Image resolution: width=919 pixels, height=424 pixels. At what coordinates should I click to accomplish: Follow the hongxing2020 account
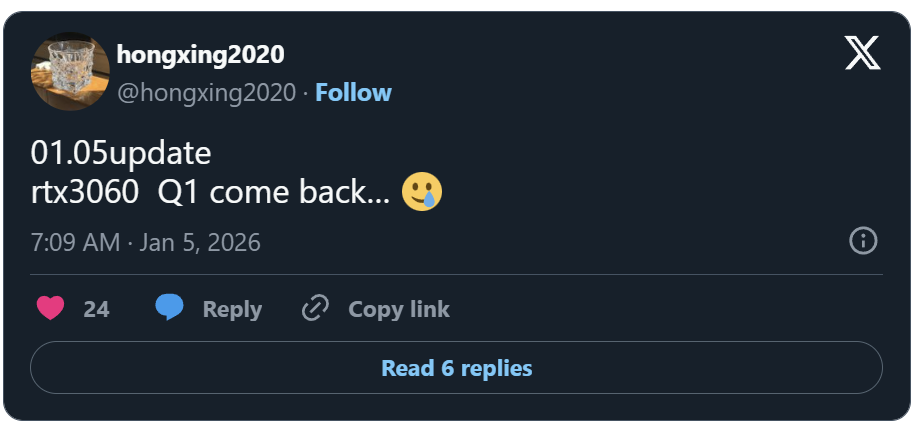click(x=354, y=93)
